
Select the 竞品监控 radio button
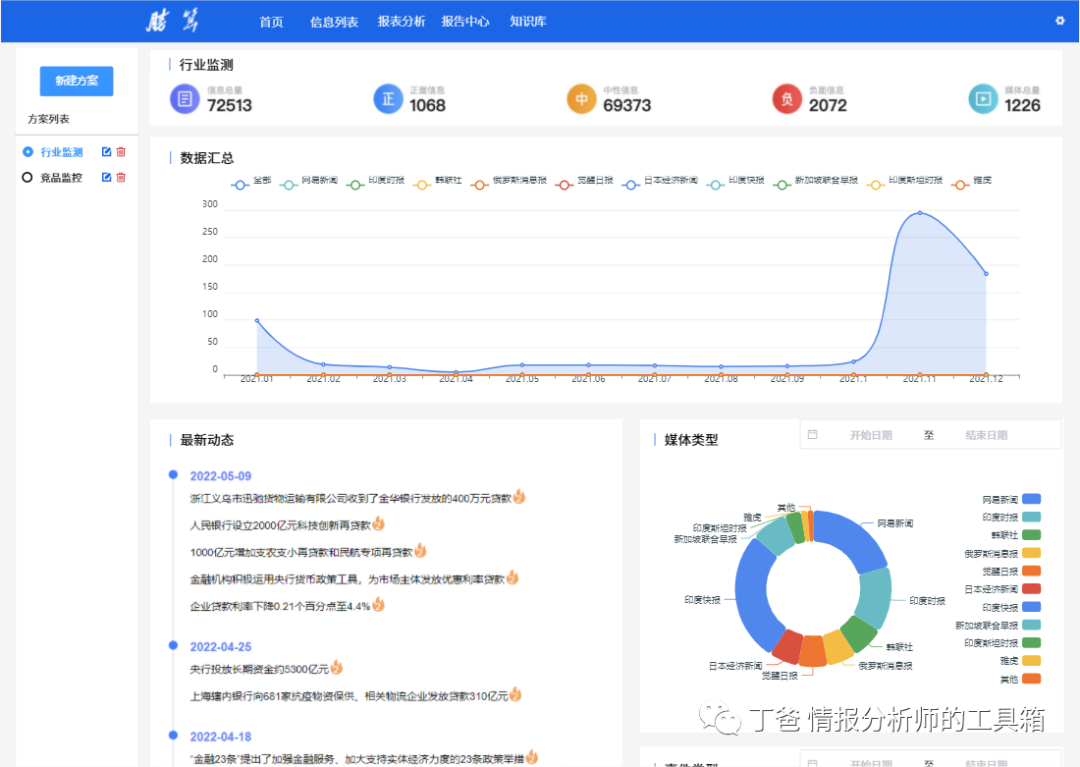pyautogui.click(x=28, y=177)
